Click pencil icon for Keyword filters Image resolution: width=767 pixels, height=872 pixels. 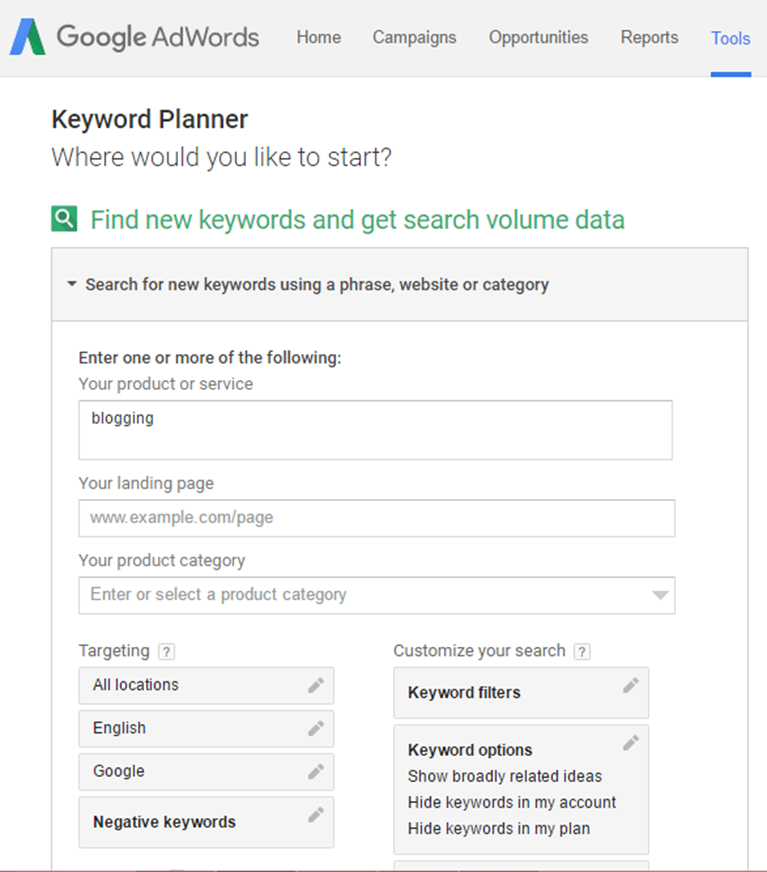click(x=631, y=685)
